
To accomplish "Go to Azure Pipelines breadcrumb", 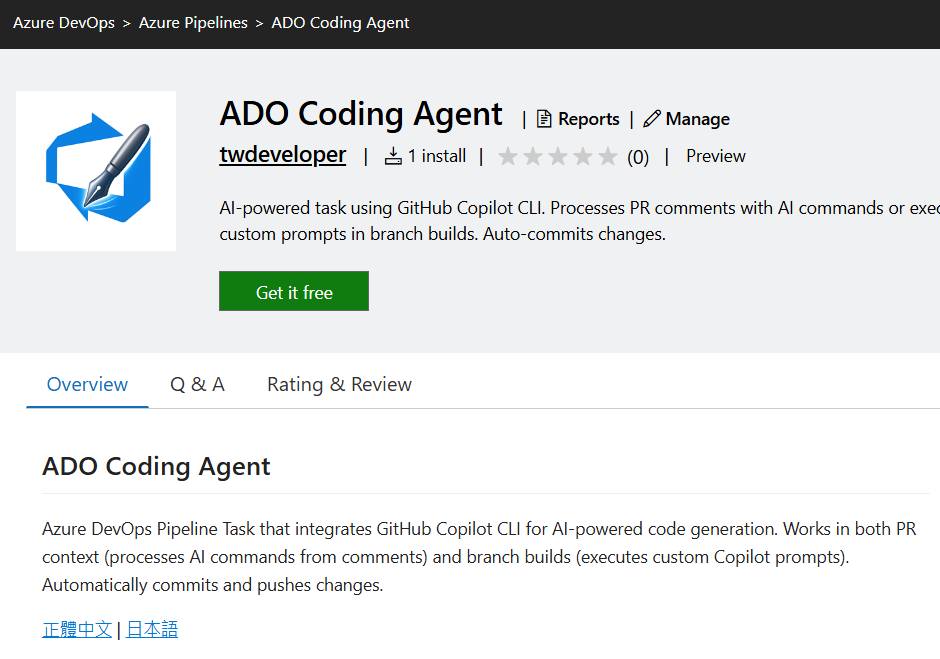I will (193, 23).
